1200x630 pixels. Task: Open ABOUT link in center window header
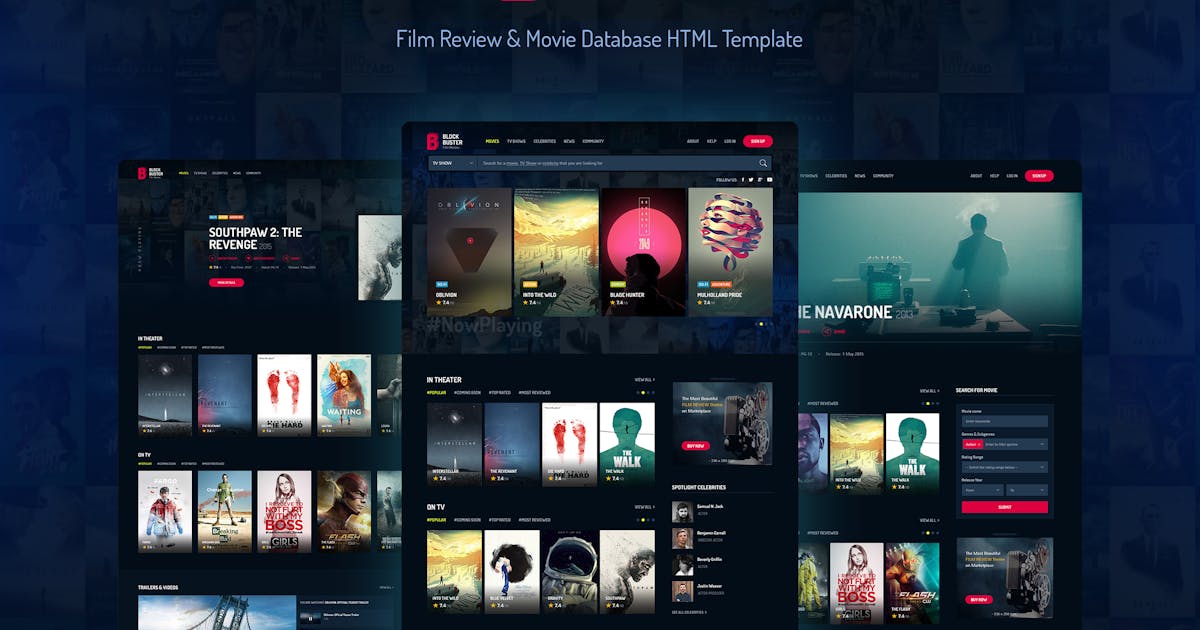pyautogui.click(x=693, y=141)
